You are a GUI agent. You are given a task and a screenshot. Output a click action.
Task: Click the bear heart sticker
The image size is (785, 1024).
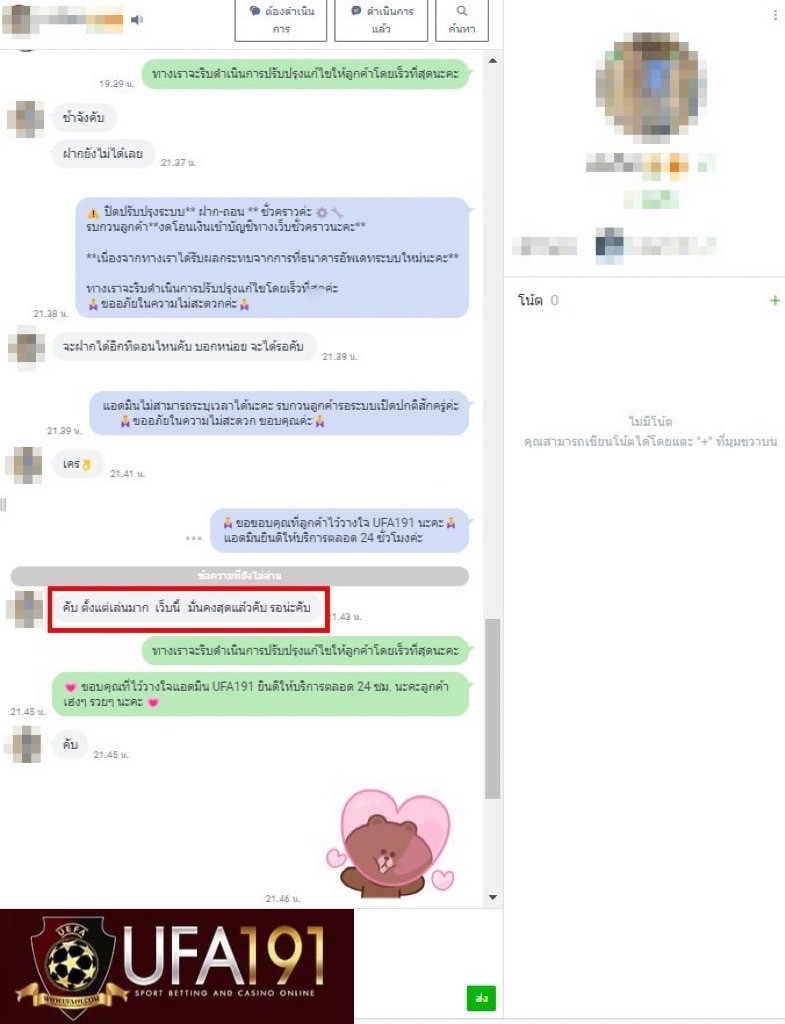coord(390,842)
